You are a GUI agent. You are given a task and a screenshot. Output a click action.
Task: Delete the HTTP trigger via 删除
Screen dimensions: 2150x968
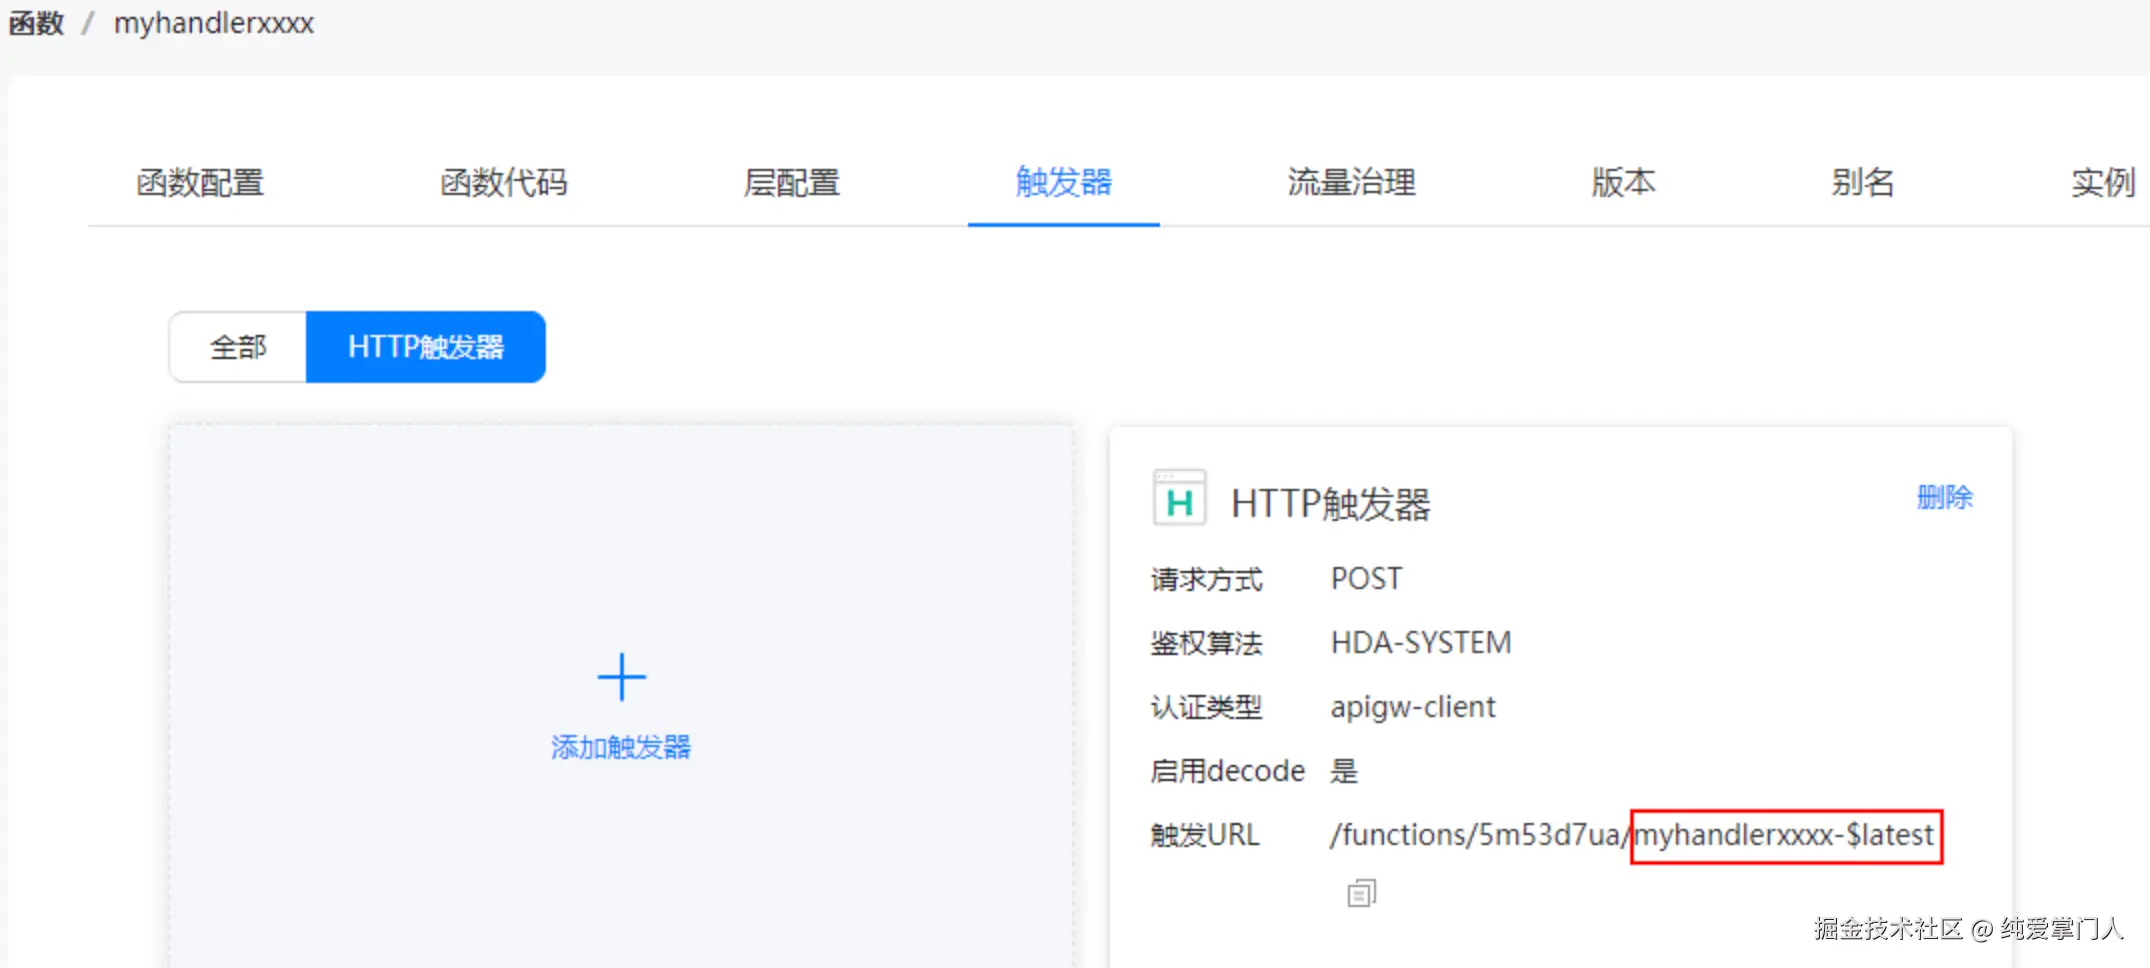[x=1945, y=497]
